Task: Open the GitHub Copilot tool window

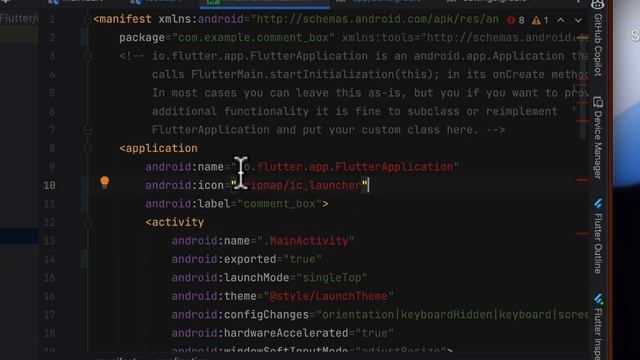Action: (x=598, y=39)
